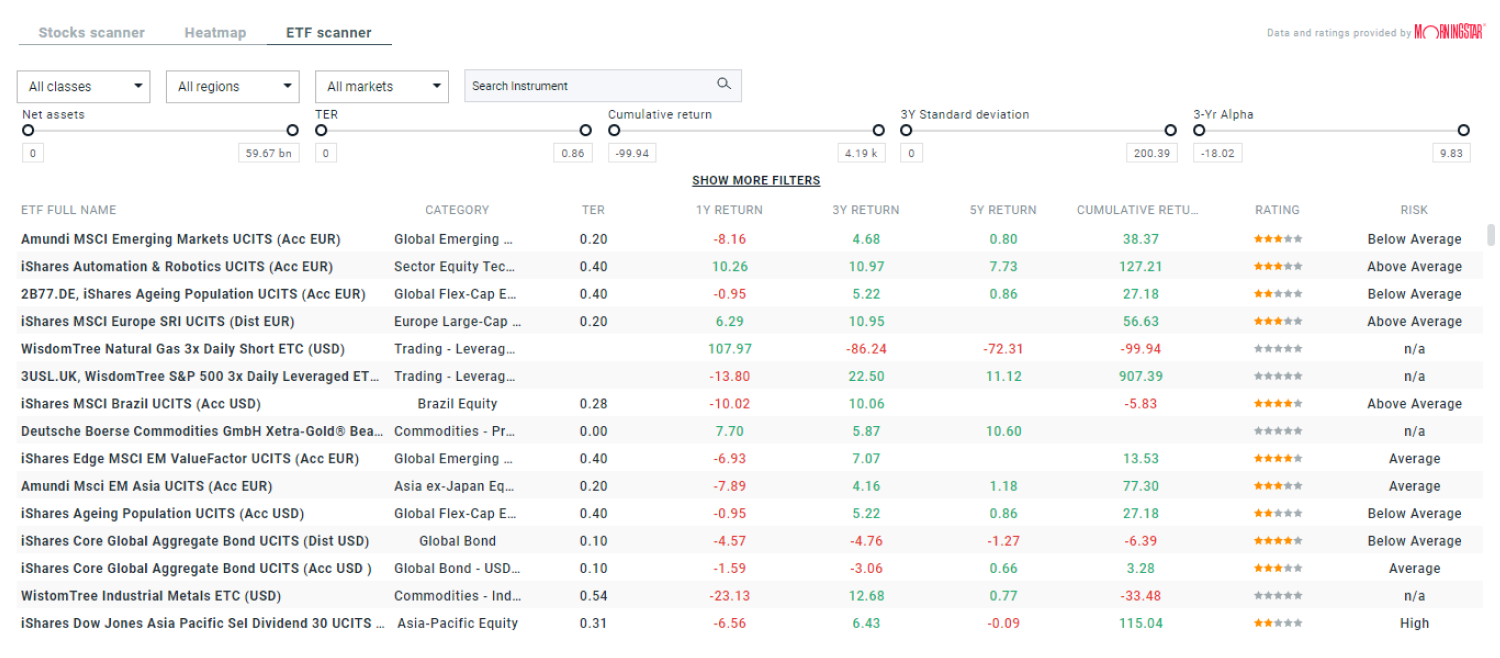Screen dimensions: 1500x658
Task: Click the search magnifier icon
Action: click(723, 85)
